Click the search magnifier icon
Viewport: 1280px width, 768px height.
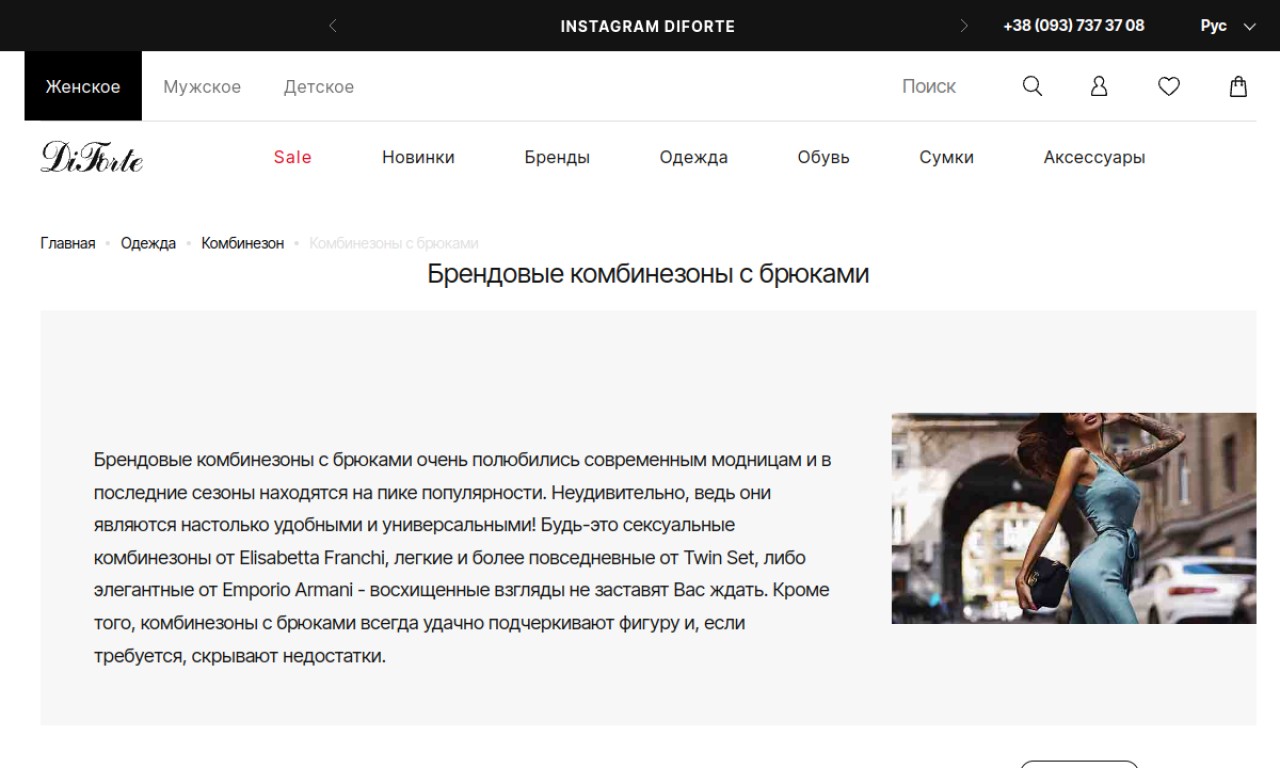1032,87
